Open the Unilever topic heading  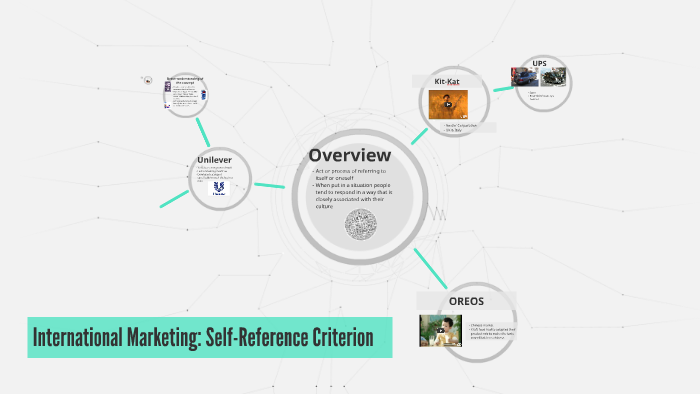point(214,160)
